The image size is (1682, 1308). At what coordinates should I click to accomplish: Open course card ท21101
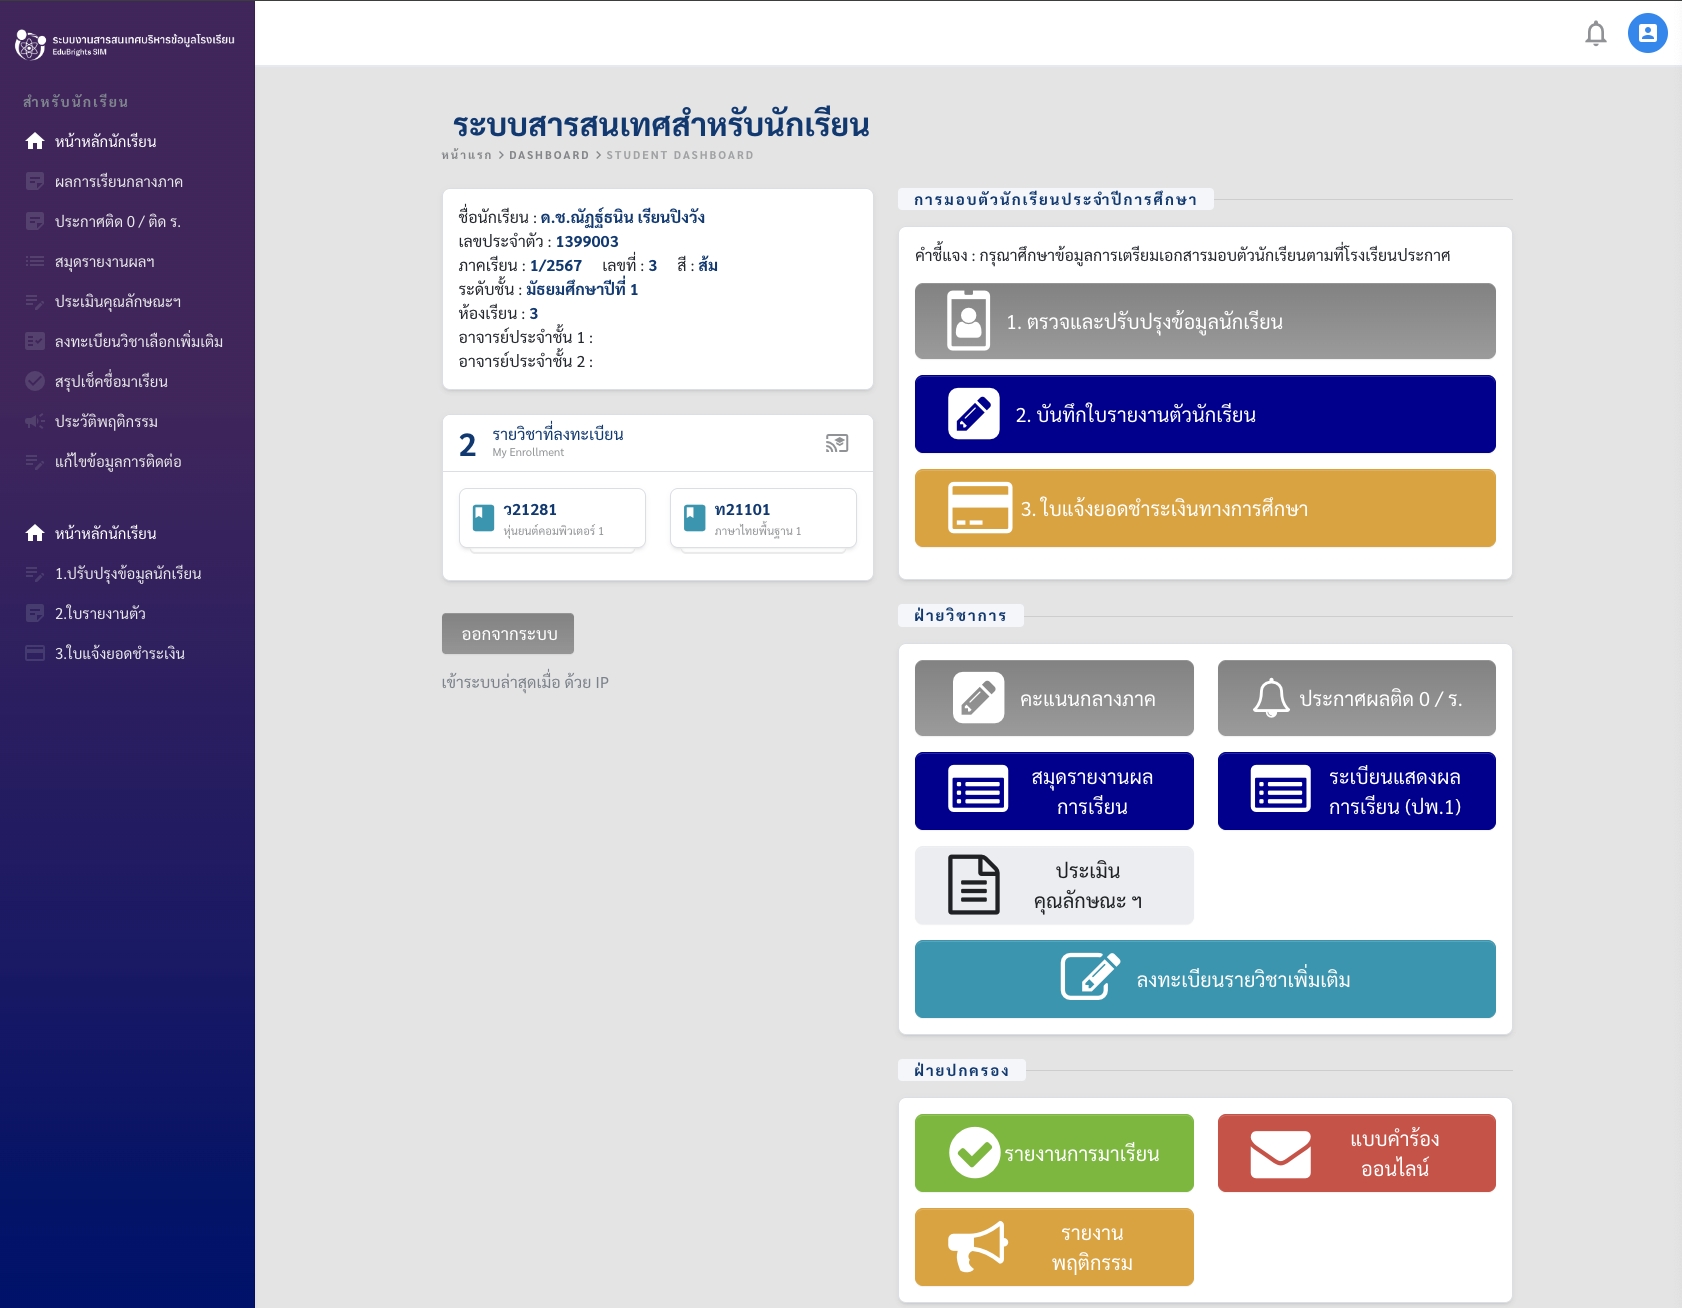pyautogui.click(x=762, y=518)
